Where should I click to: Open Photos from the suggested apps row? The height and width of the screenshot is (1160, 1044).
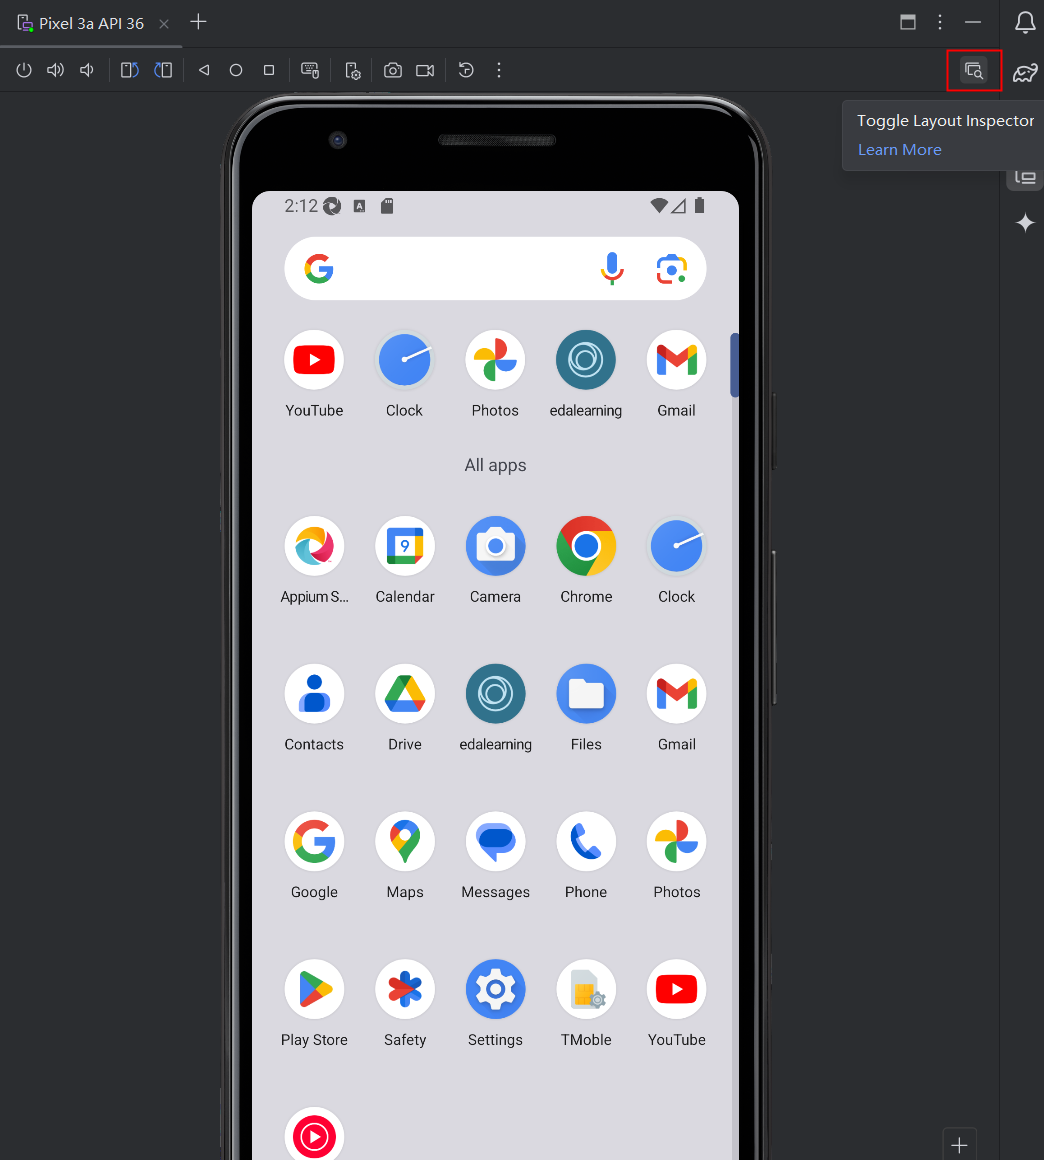[x=495, y=374]
